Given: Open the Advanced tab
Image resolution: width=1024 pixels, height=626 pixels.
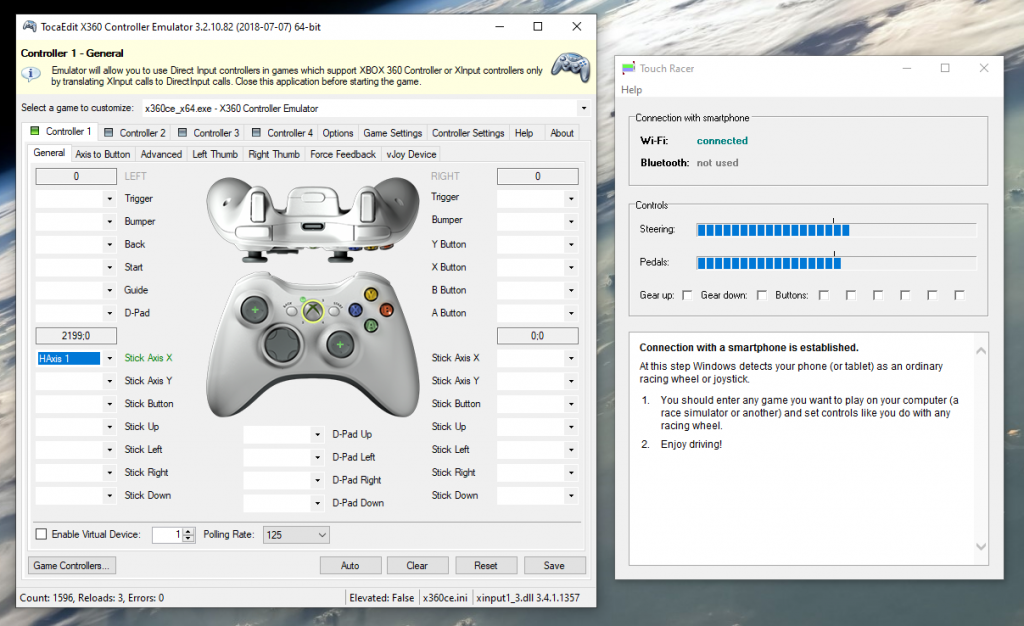Looking at the screenshot, I should tap(161, 154).
